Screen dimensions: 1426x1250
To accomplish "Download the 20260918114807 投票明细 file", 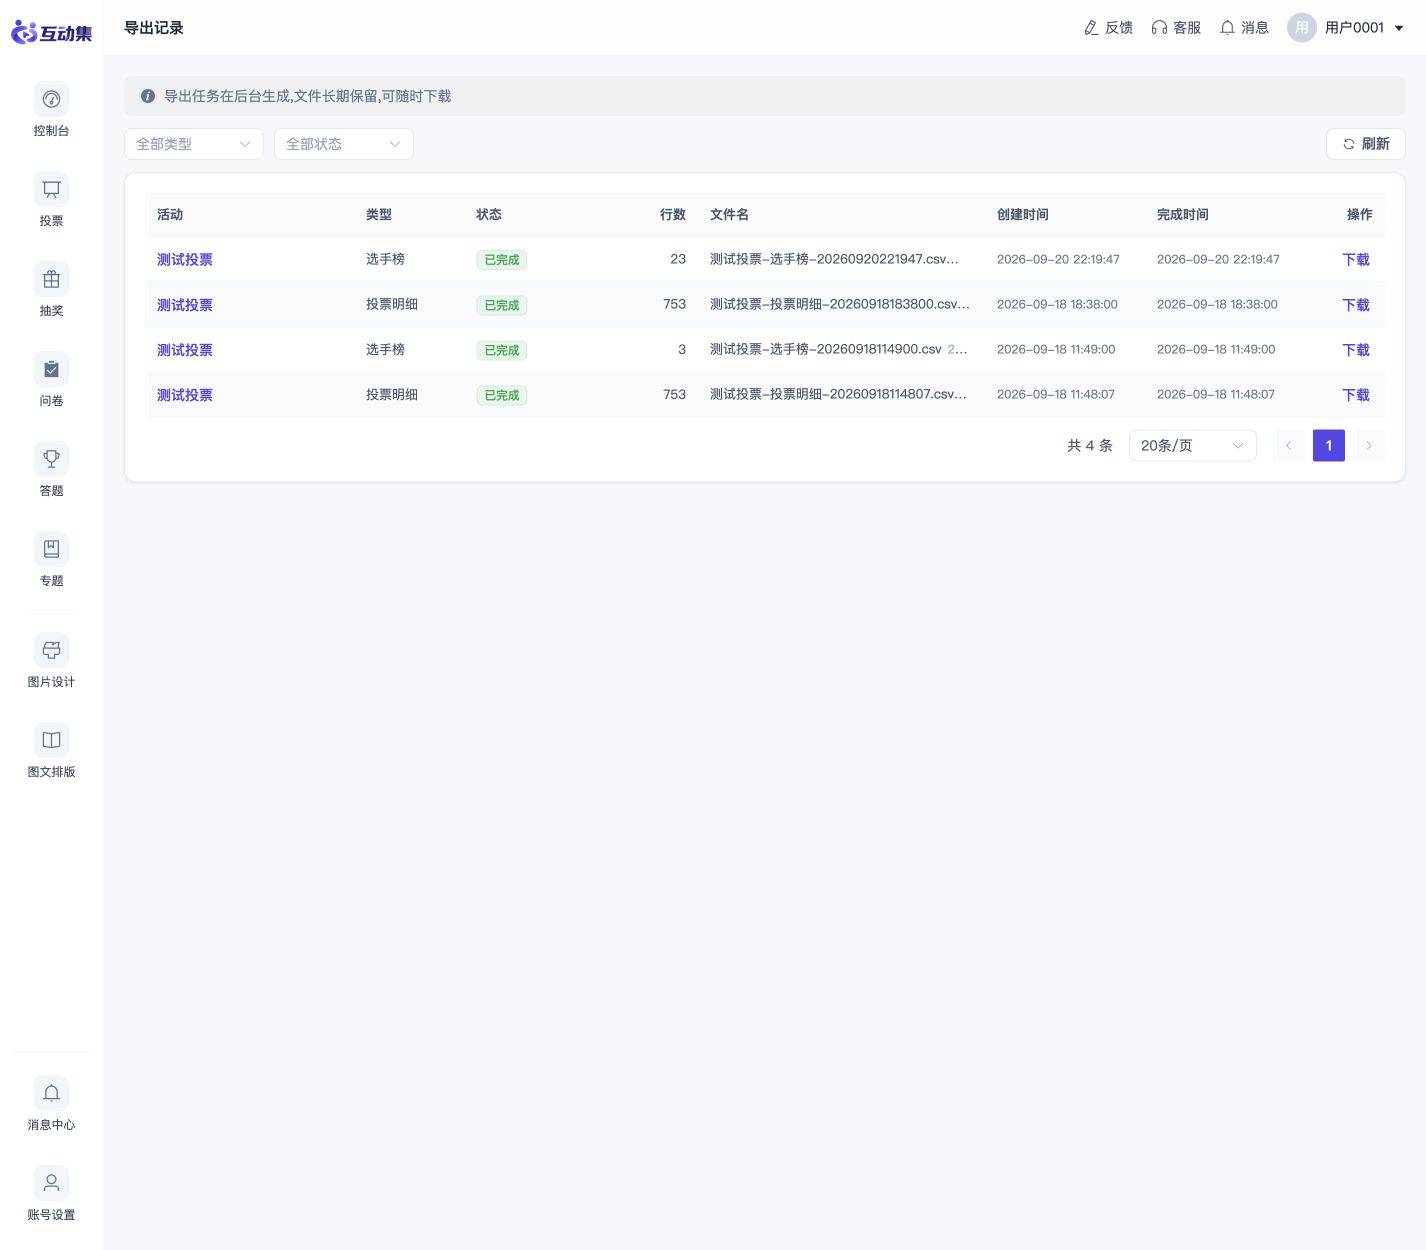I will [x=1355, y=395].
